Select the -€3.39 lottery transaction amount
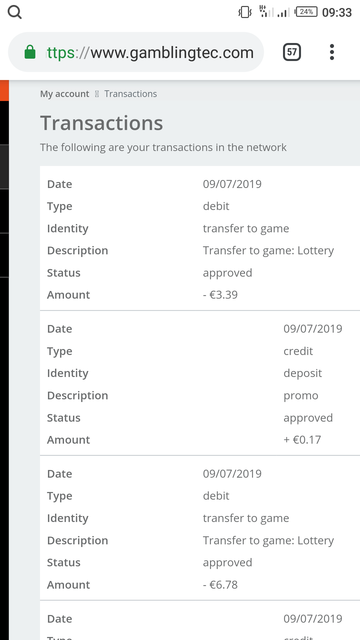The width and height of the screenshot is (360, 640). [x=220, y=295]
